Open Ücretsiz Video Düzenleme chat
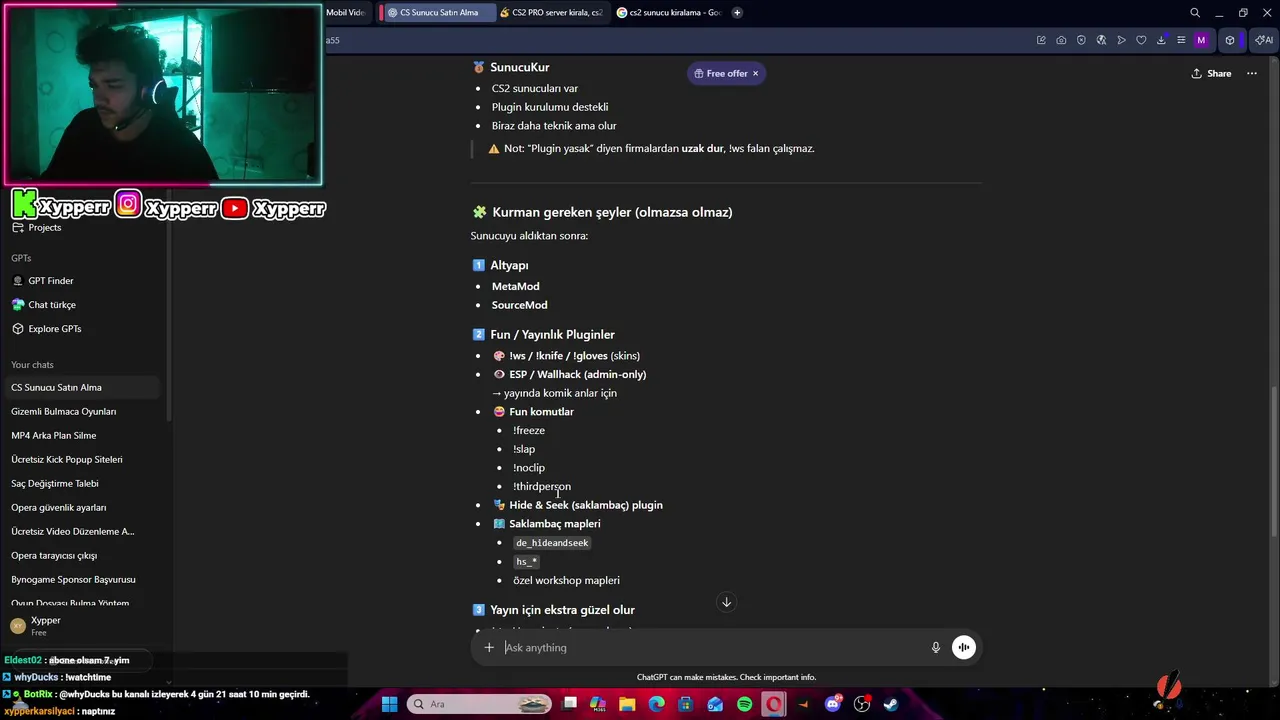This screenshot has width=1280, height=720. 83,531
